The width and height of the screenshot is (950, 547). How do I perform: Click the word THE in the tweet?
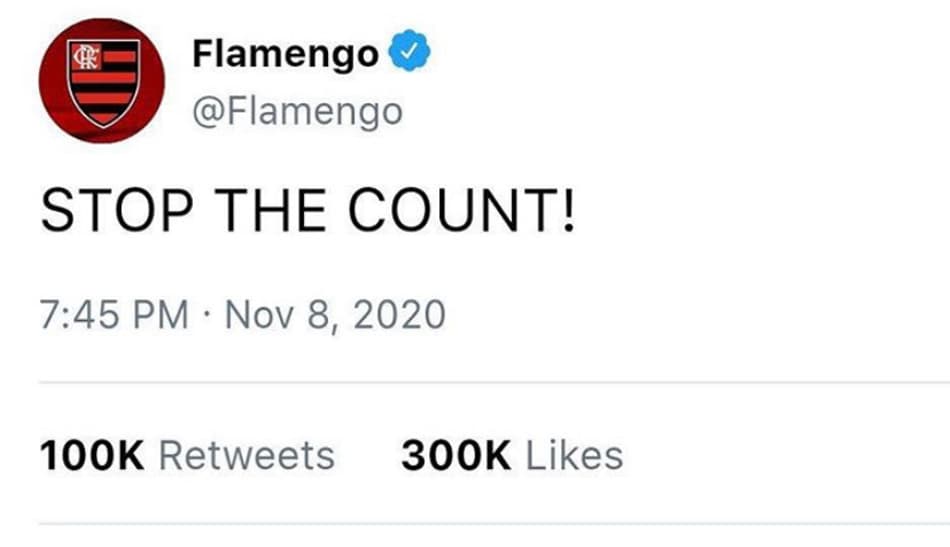[x=270, y=210]
